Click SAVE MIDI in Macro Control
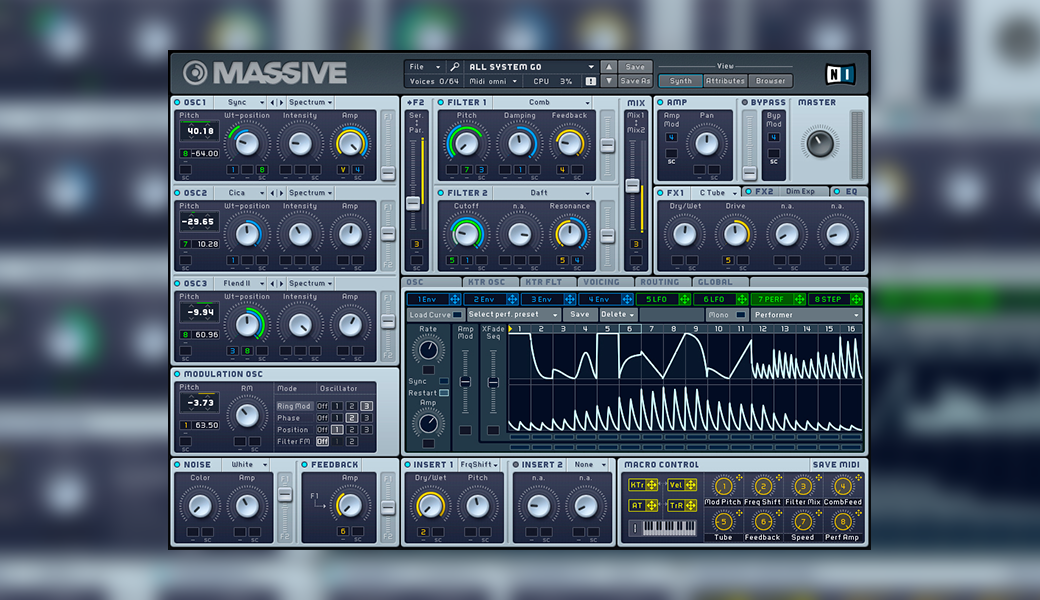Screen dimensions: 1040x600 836,465
